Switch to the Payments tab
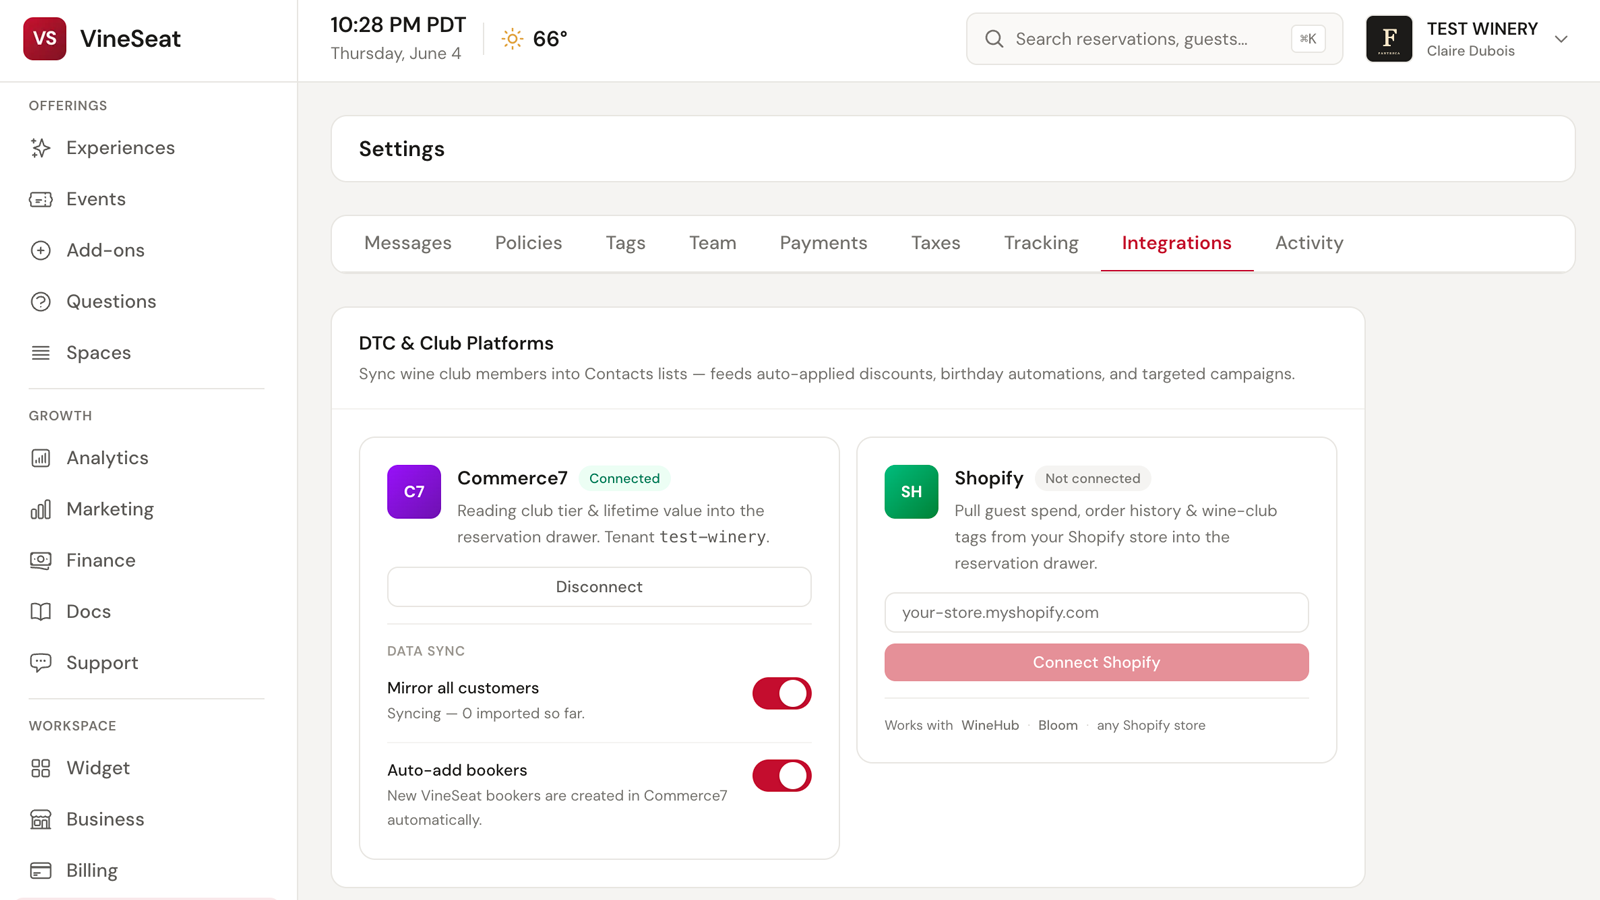Screen dimensions: 1600x900 [823, 243]
